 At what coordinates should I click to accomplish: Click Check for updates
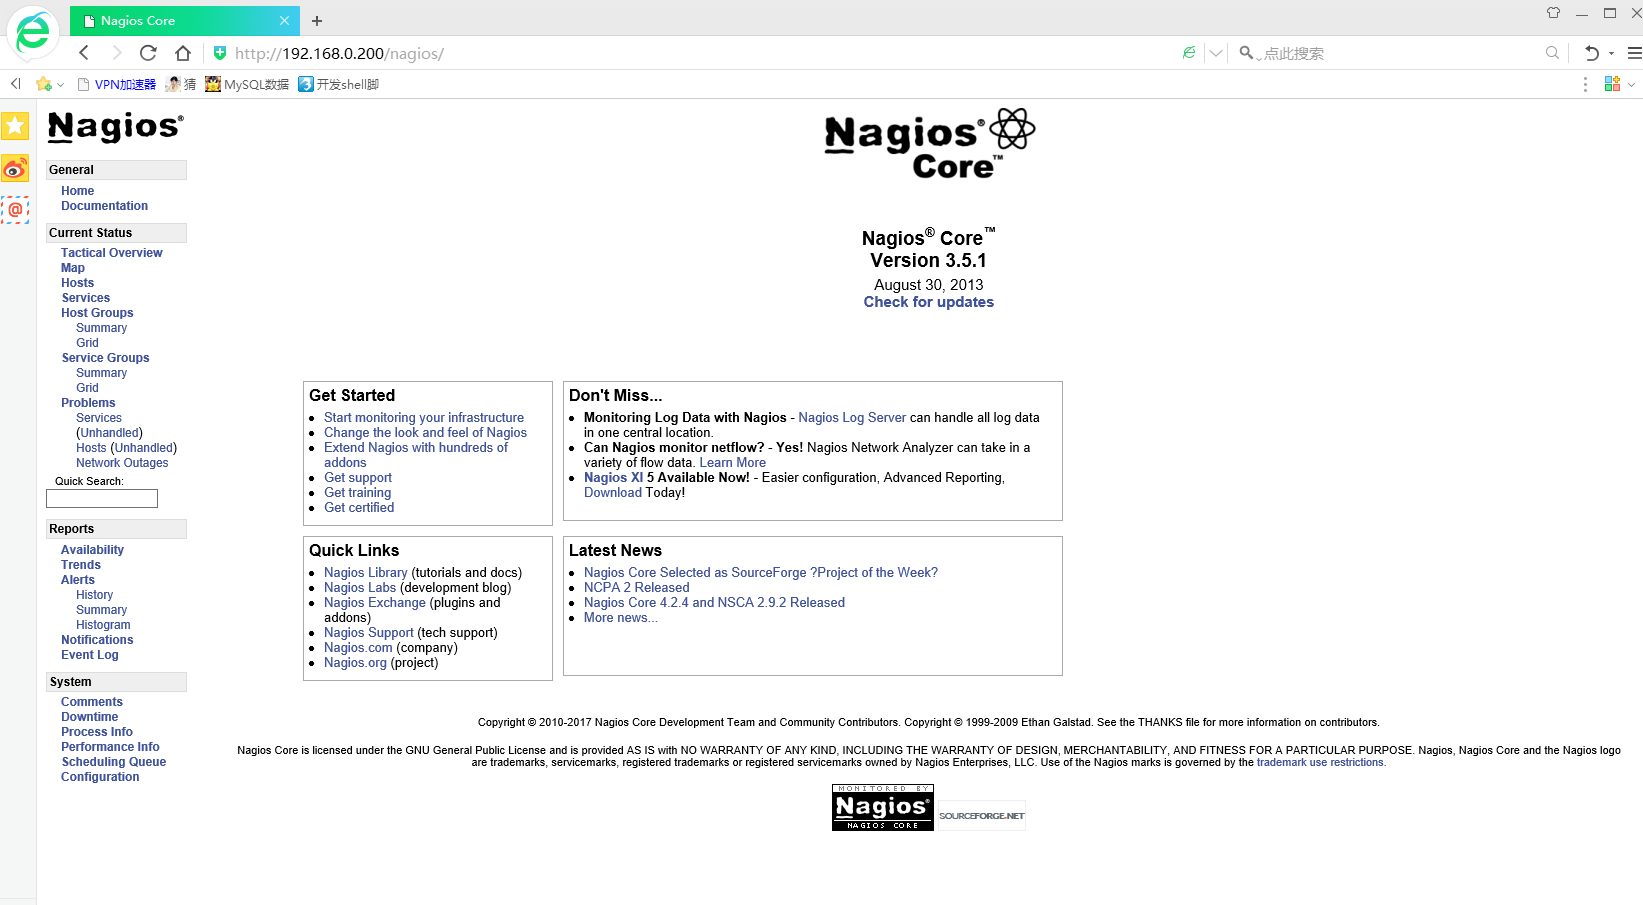pos(929,302)
